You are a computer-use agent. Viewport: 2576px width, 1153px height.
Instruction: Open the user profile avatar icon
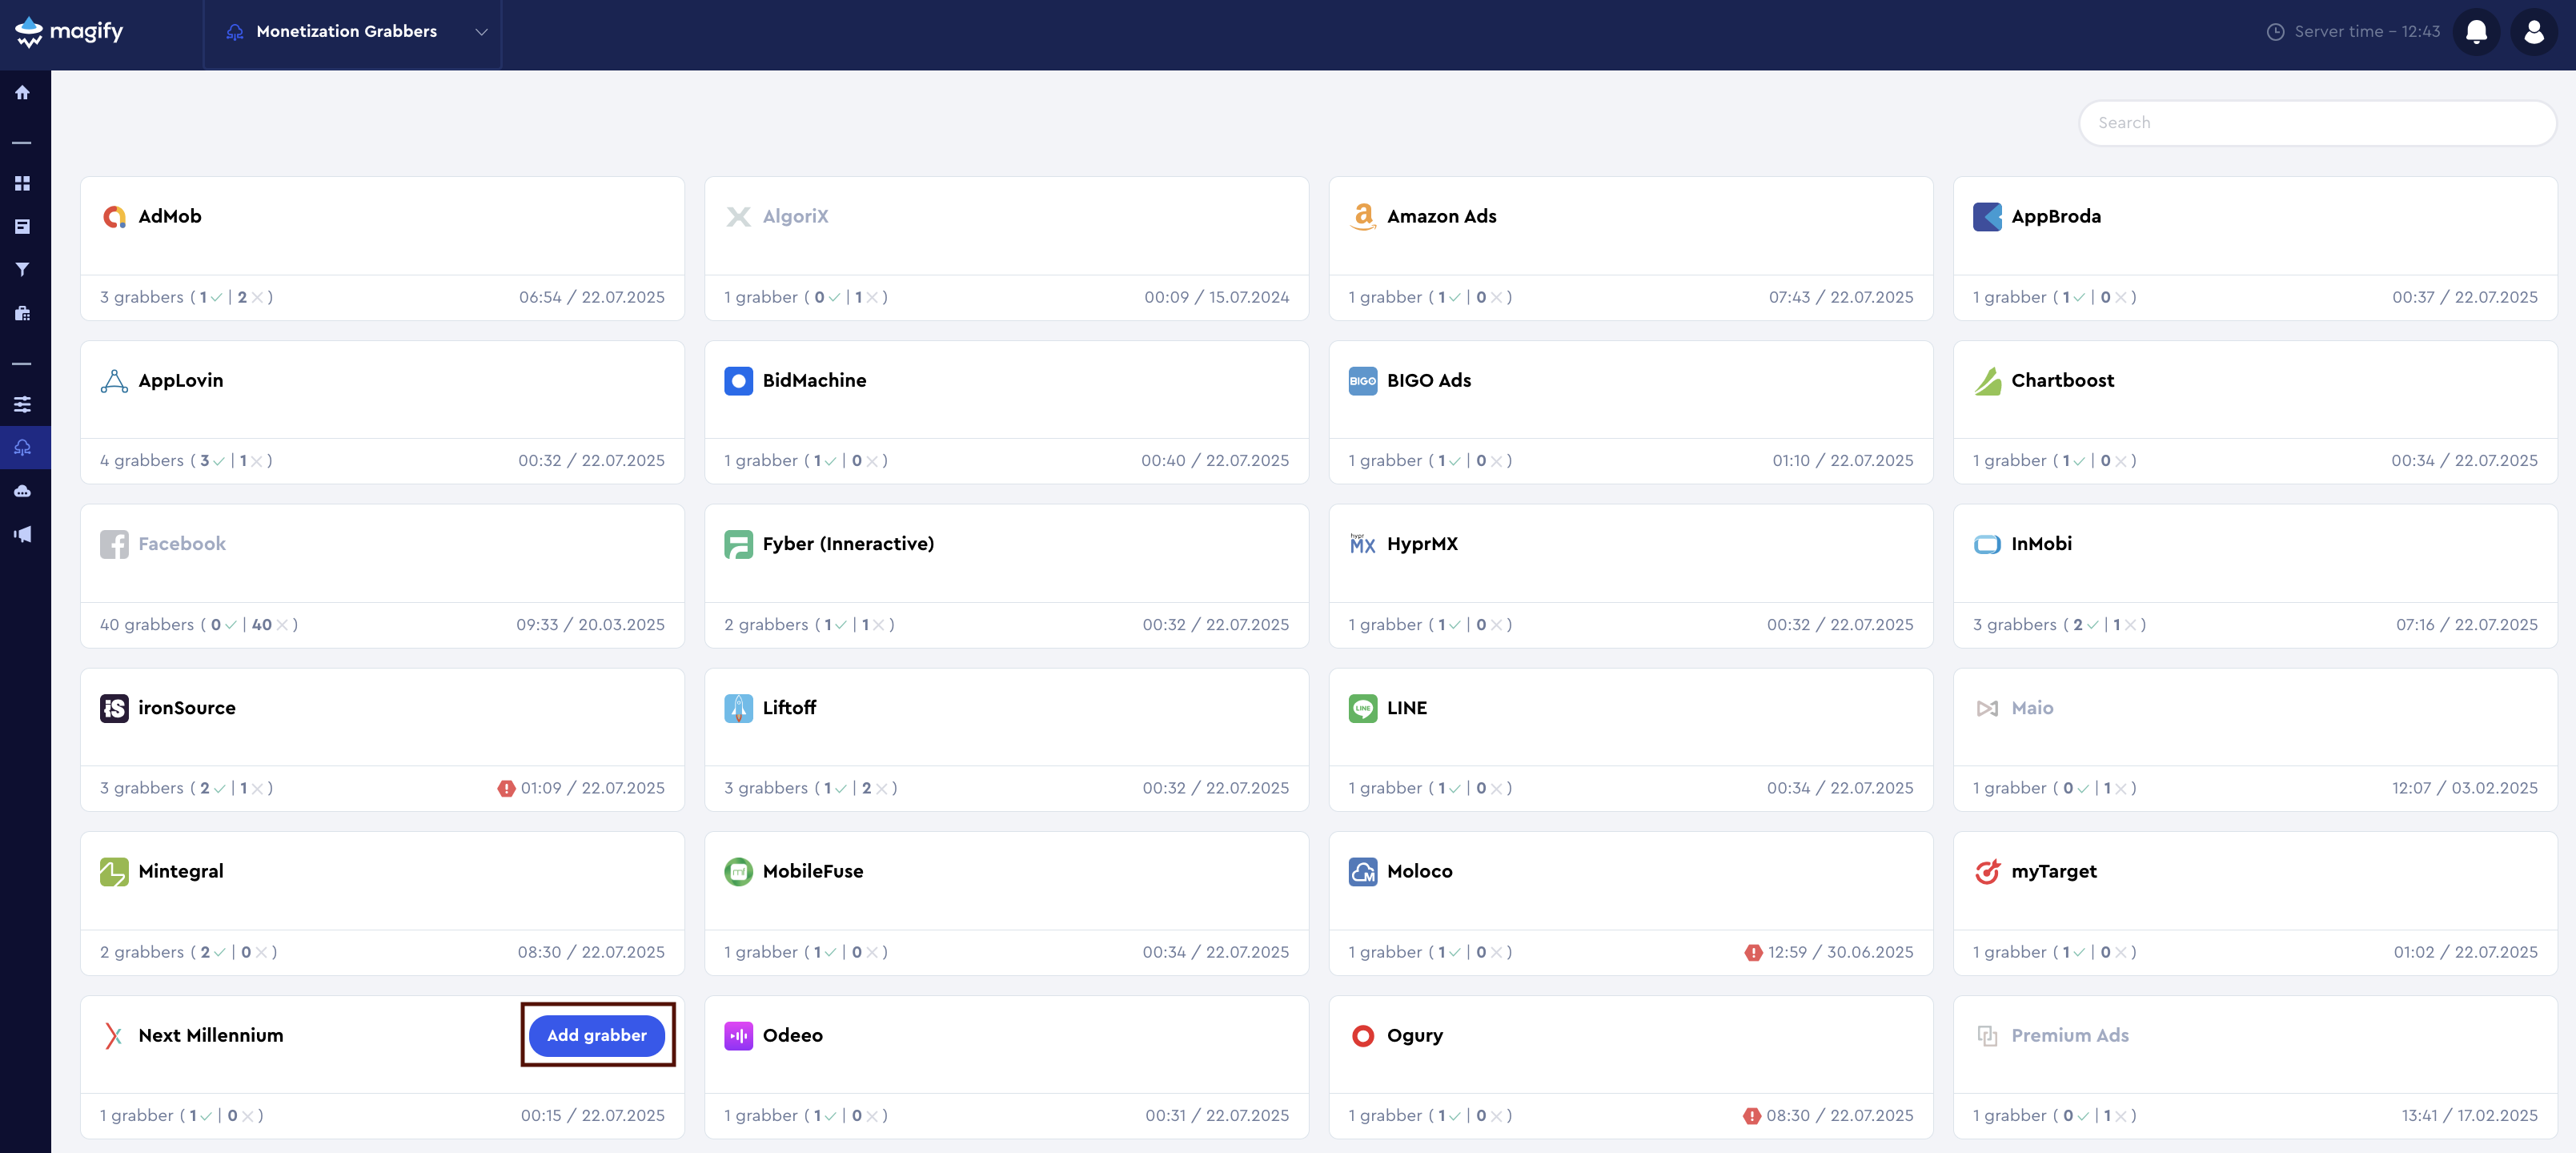click(2533, 32)
